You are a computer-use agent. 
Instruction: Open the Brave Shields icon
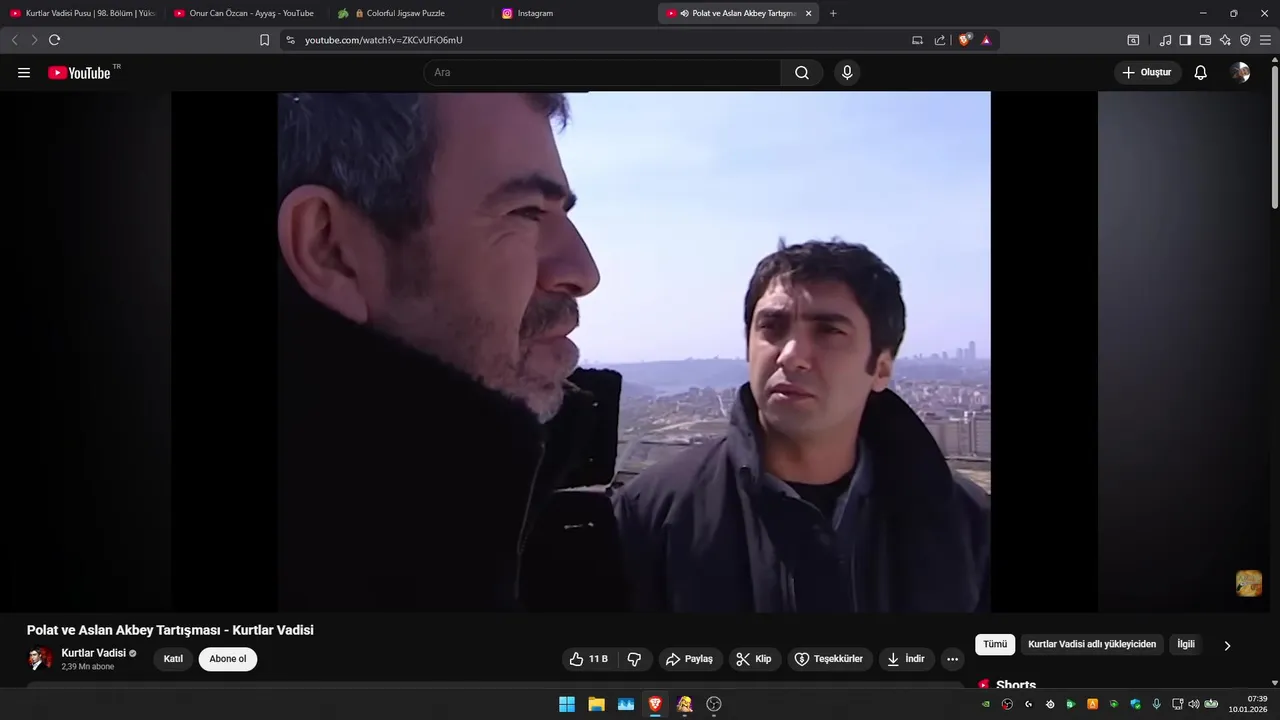[x=965, y=40]
